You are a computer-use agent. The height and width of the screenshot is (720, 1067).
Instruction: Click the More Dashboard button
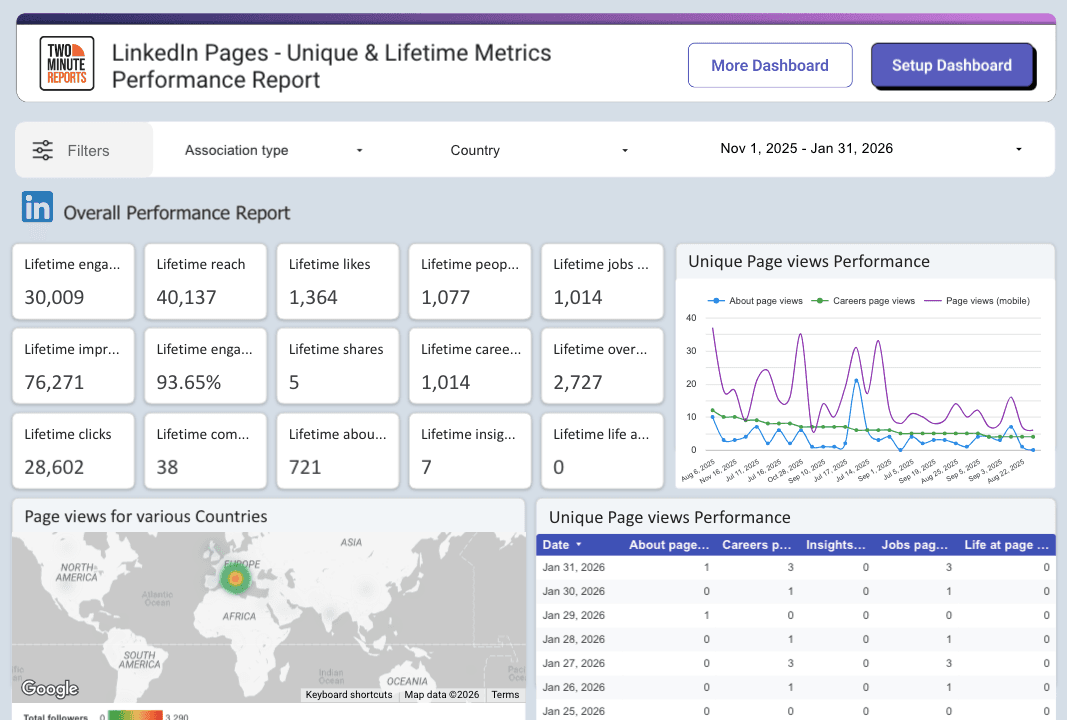(770, 64)
